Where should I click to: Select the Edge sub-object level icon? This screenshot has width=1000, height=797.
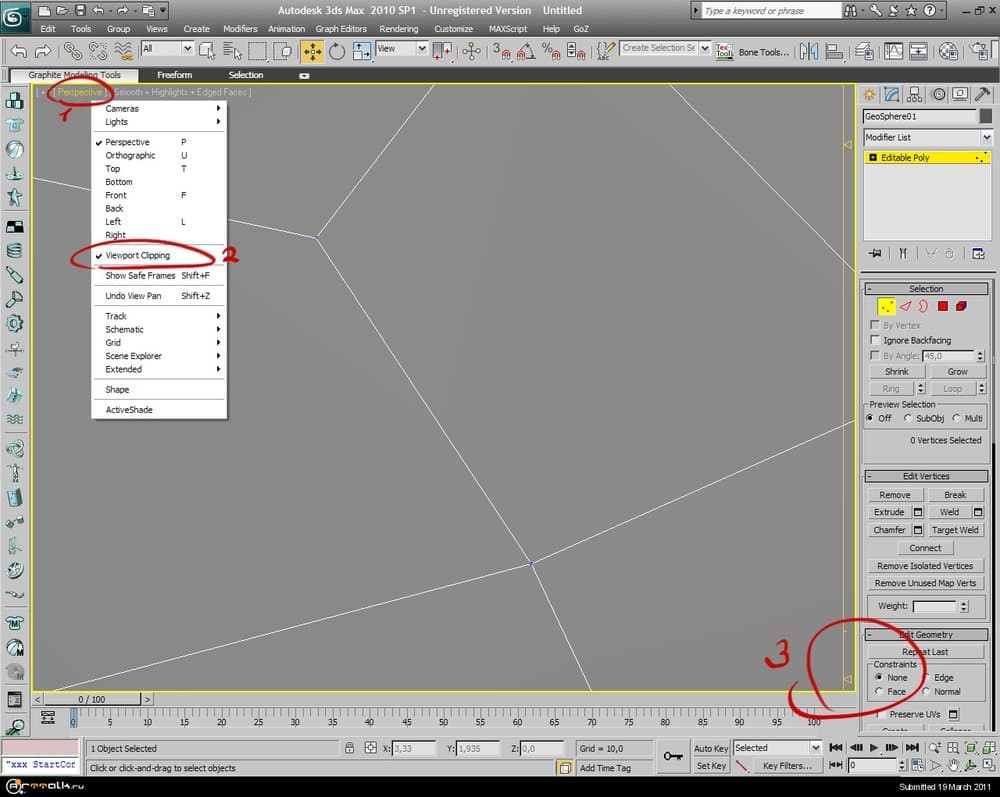[905, 306]
